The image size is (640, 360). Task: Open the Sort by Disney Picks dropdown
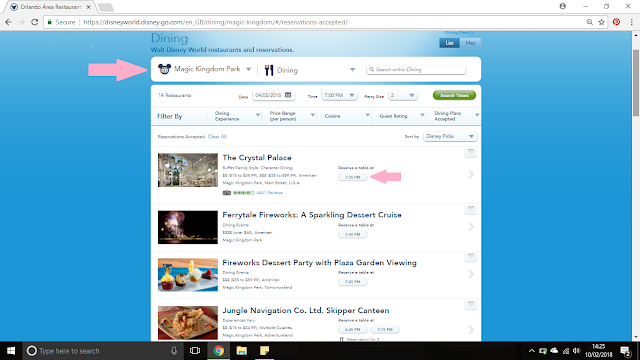point(450,136)
